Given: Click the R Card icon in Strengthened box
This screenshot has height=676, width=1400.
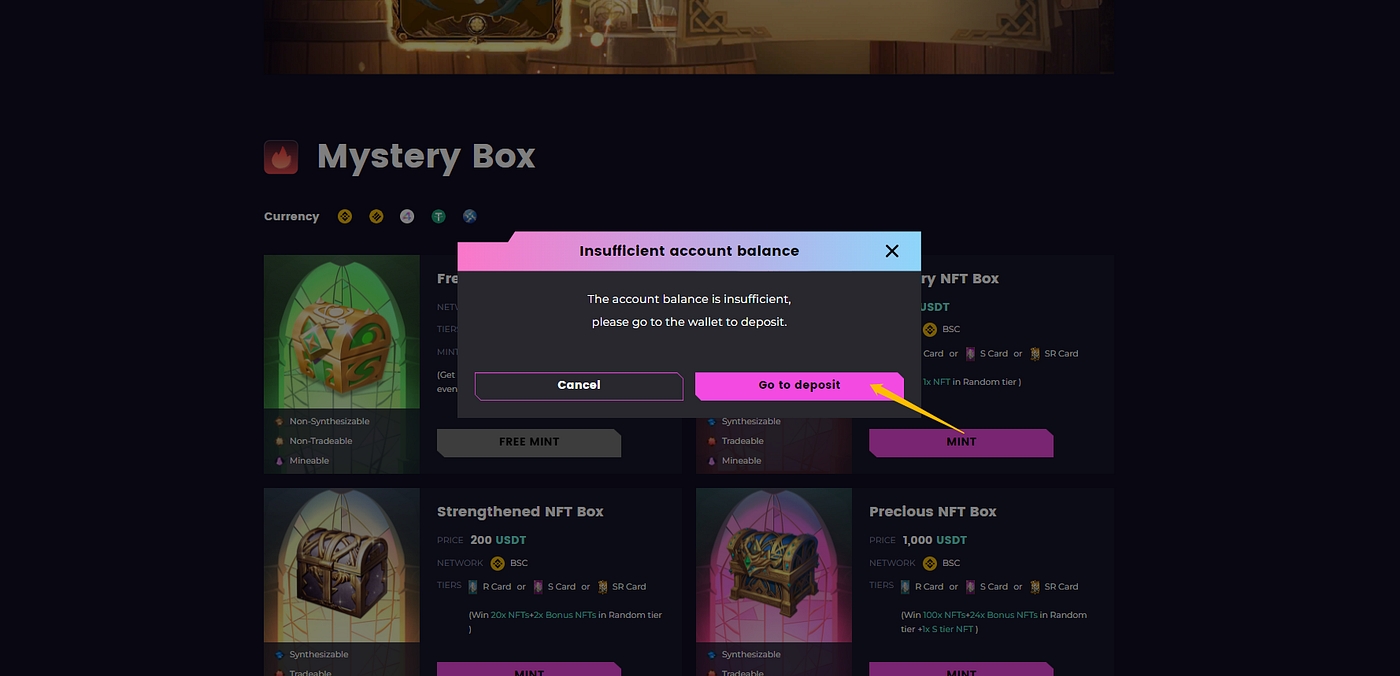Looking at the screenshot, I should (x=474, y=587).
